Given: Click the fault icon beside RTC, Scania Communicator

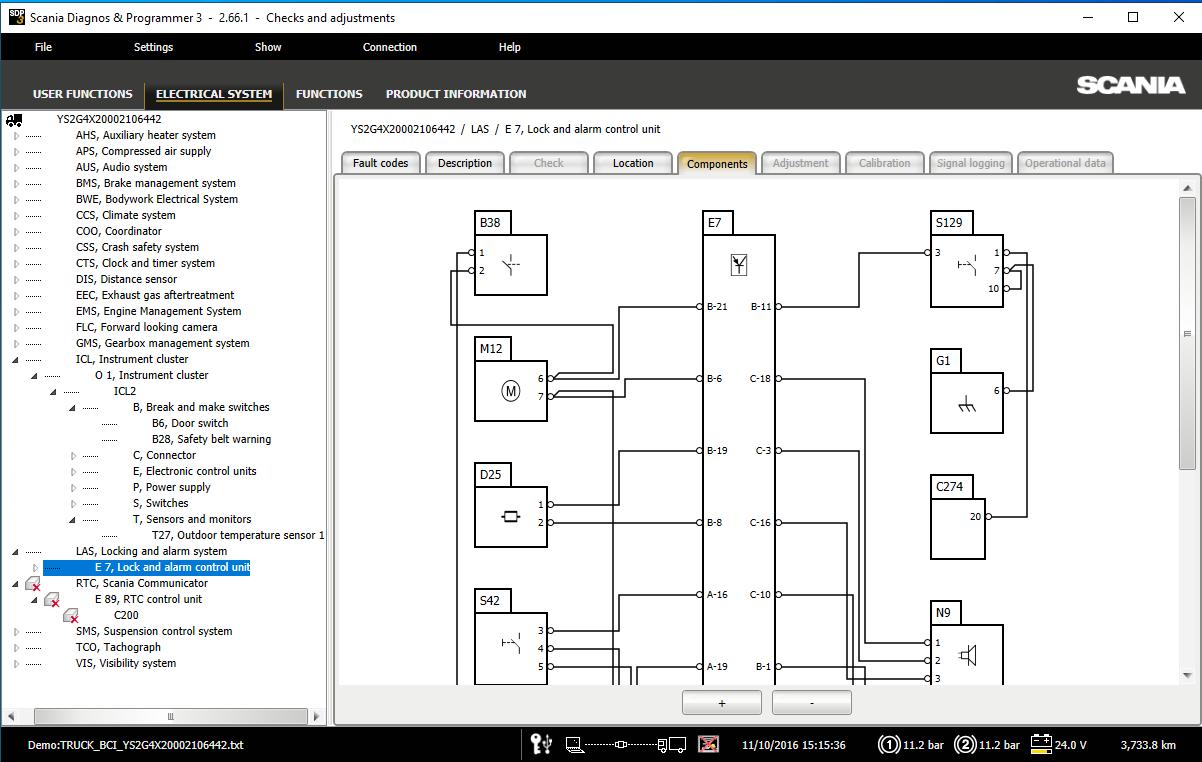Looking at the screenshot, I should [x=33, y=584].
